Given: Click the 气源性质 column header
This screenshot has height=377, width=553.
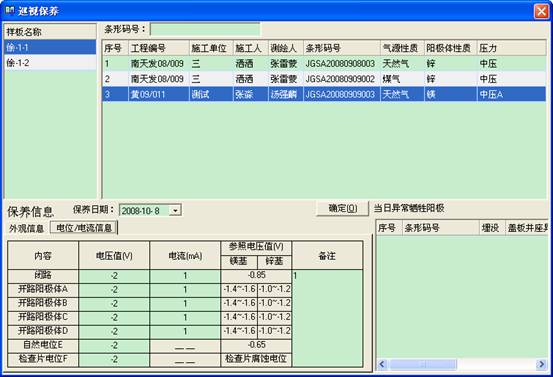Looking at the screenshot, I should point(402,48).
